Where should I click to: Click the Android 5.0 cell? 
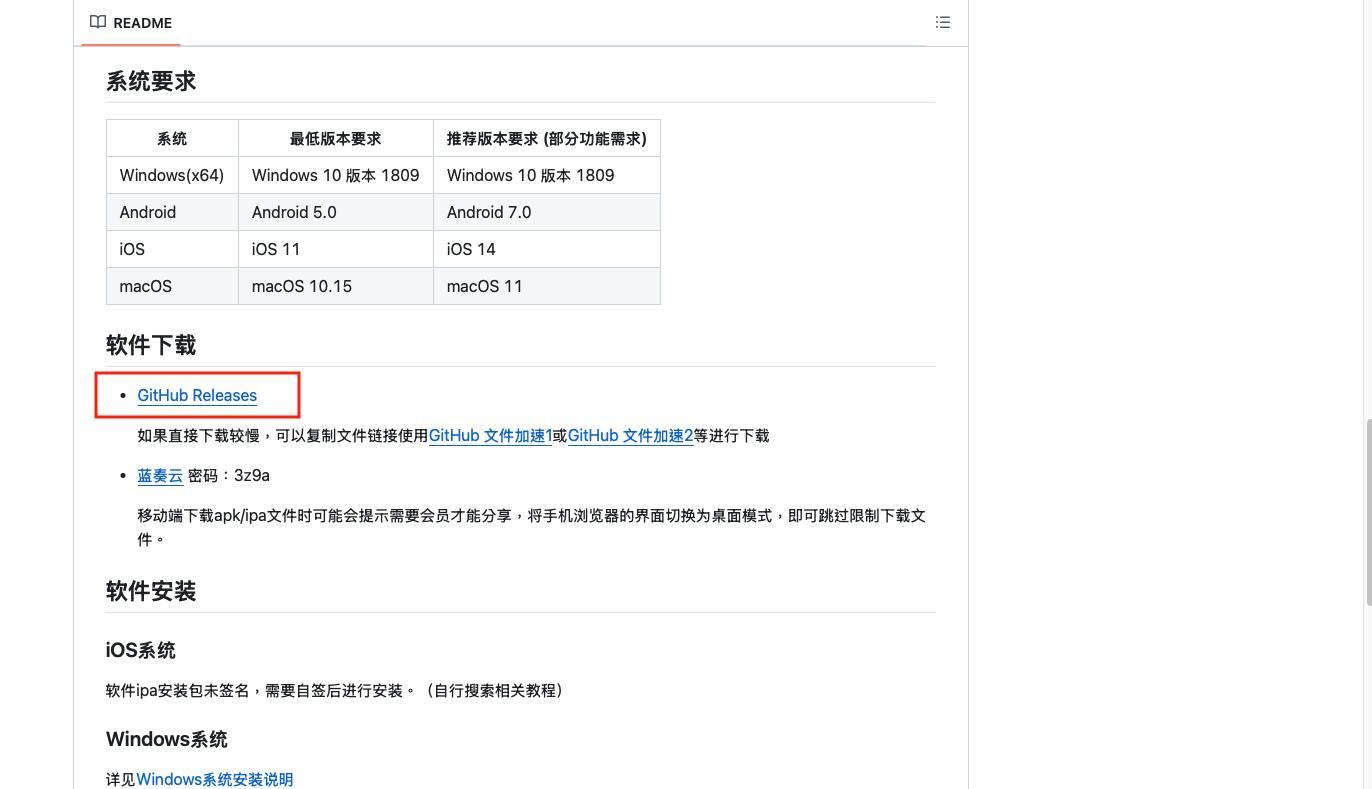pyautogui.click(x=335, y=212)
